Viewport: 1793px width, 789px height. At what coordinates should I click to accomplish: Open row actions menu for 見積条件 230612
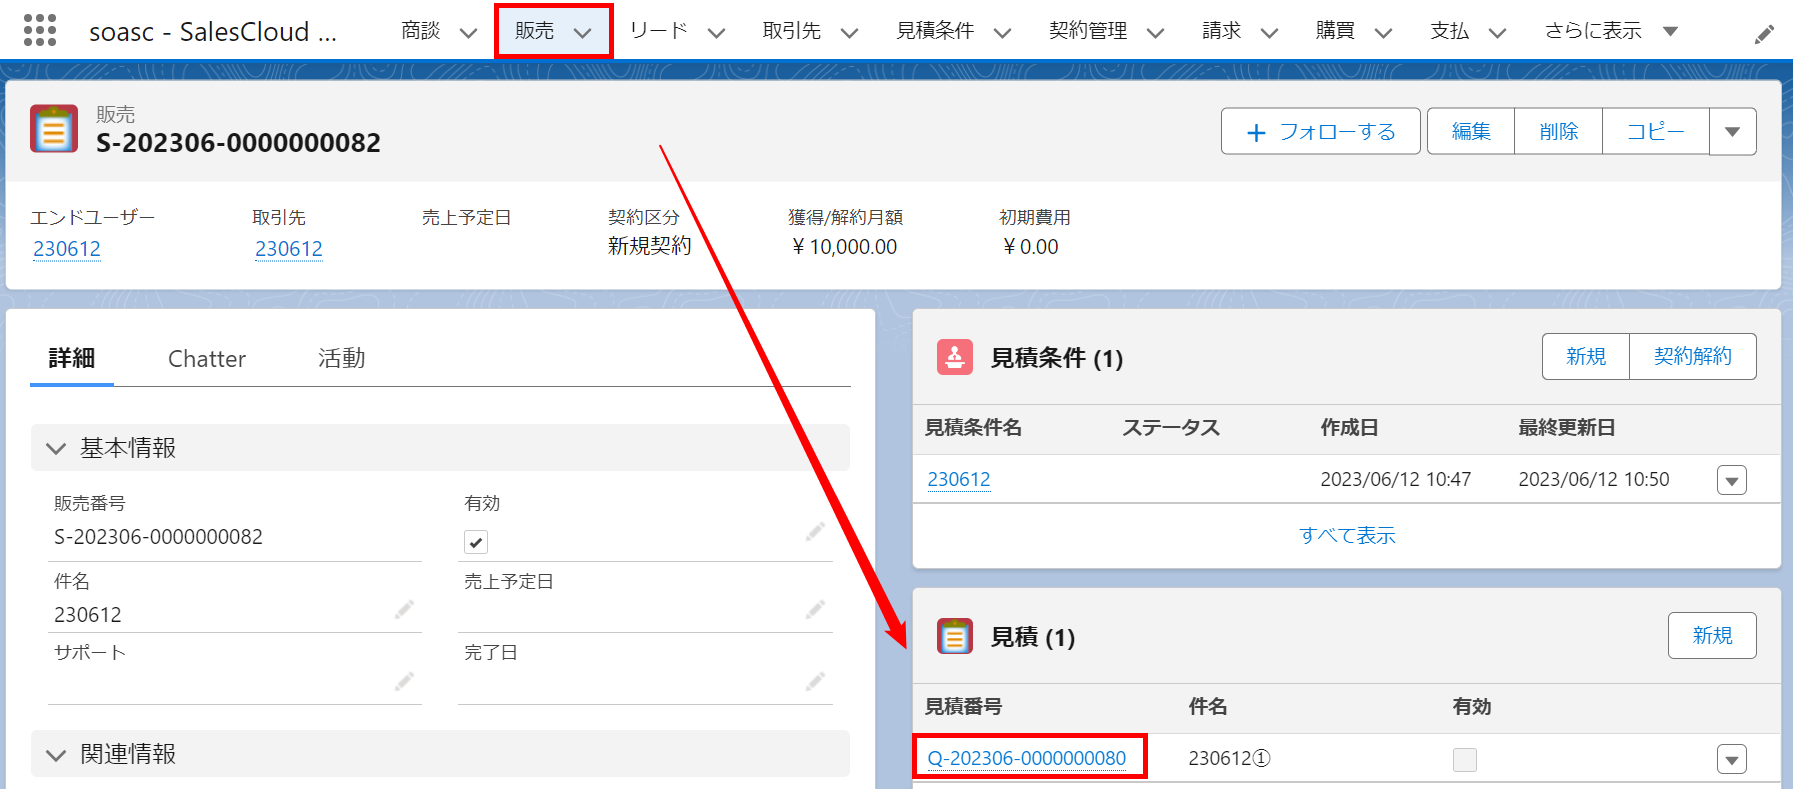[x=1731, y=480]
